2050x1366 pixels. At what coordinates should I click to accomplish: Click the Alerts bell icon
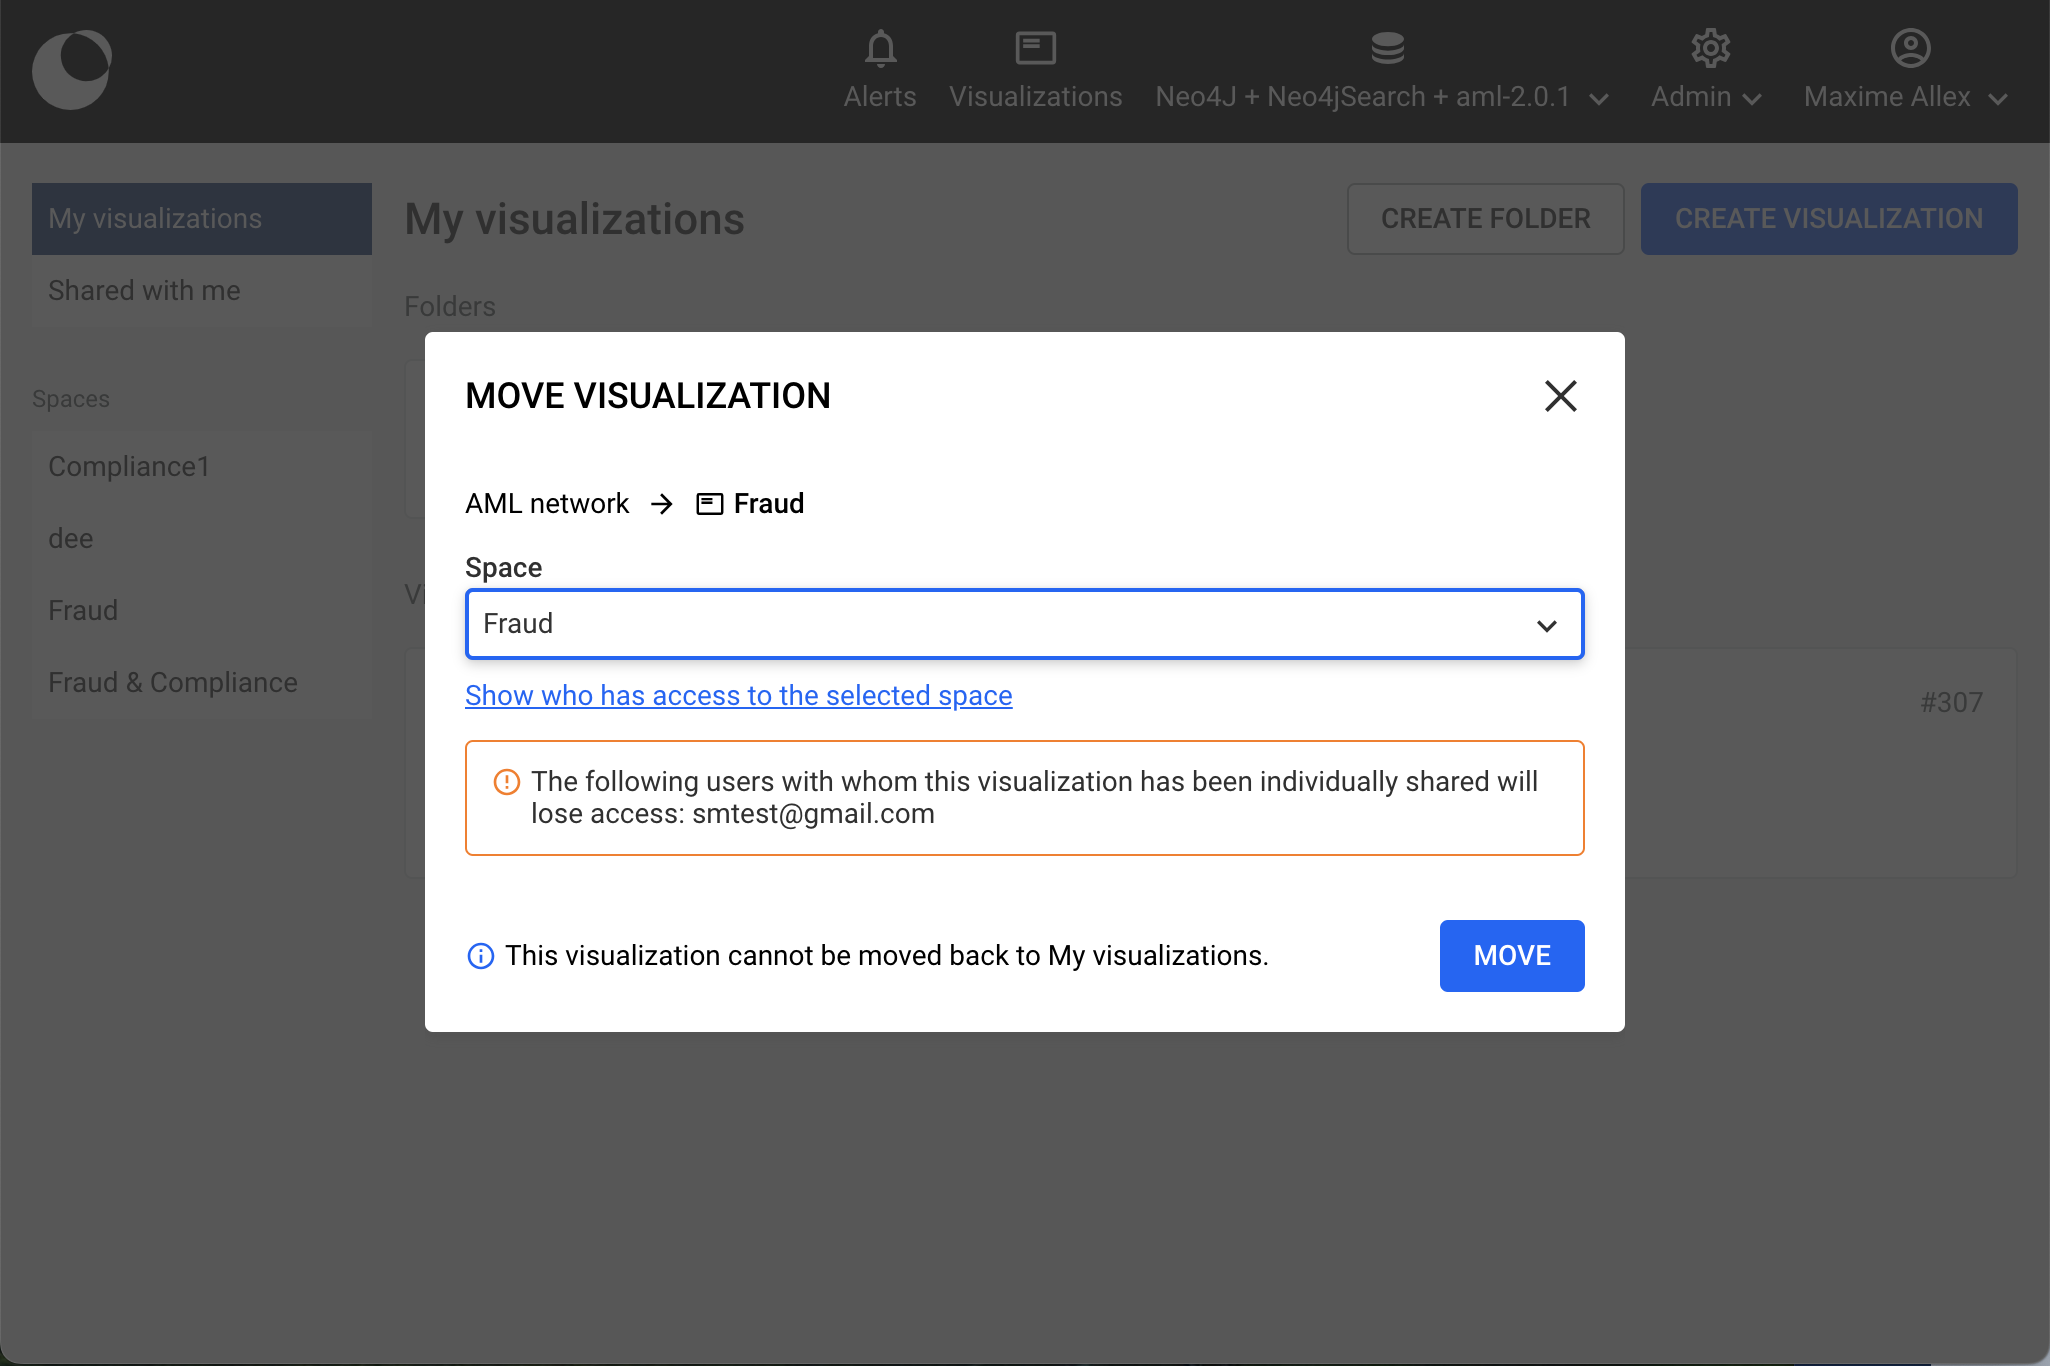coord(880,48)
